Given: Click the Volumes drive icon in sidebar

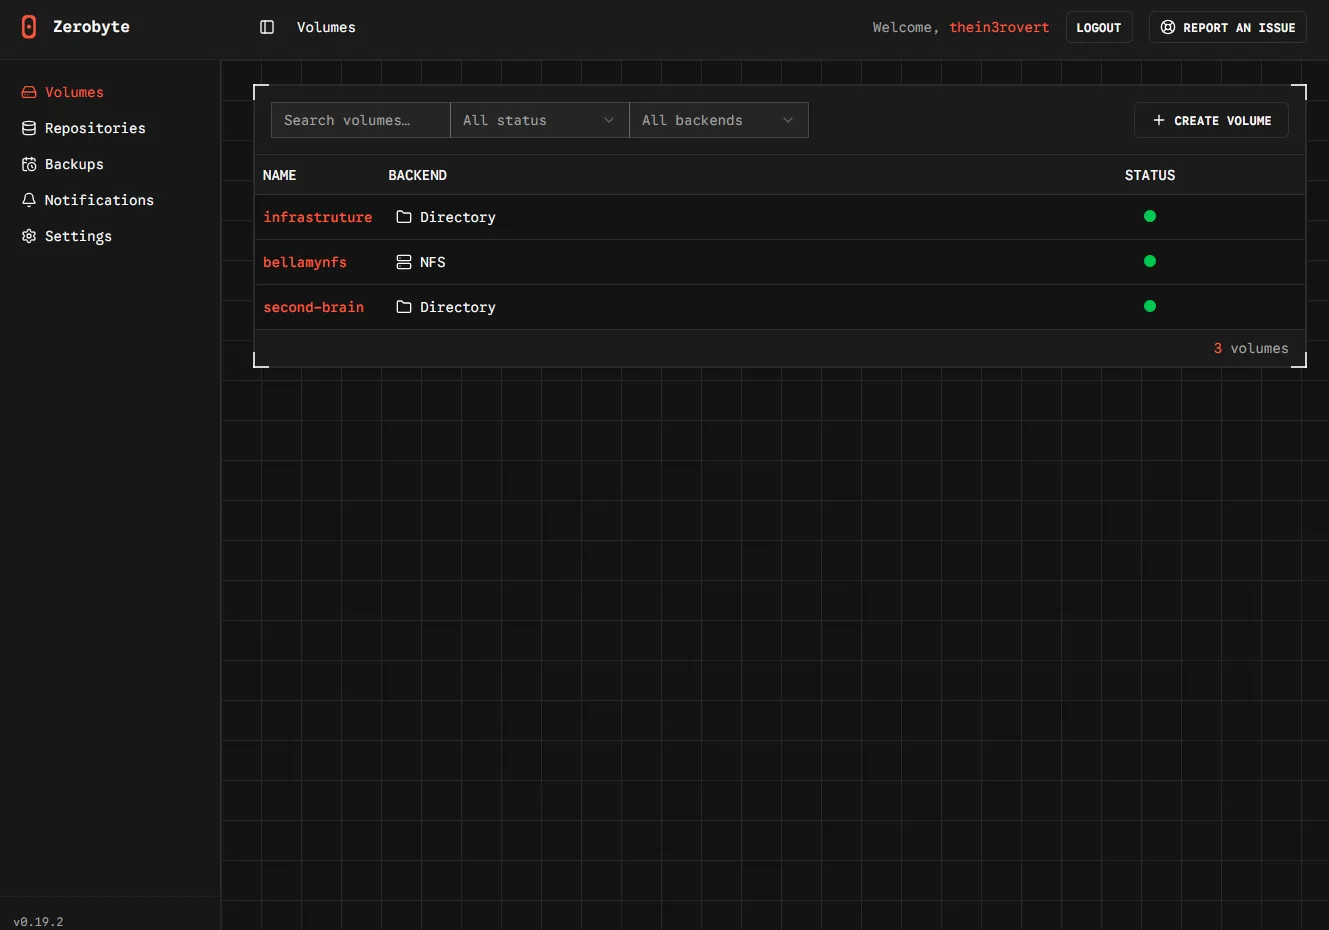Looking at the screenshot, I should pos(29,92).
